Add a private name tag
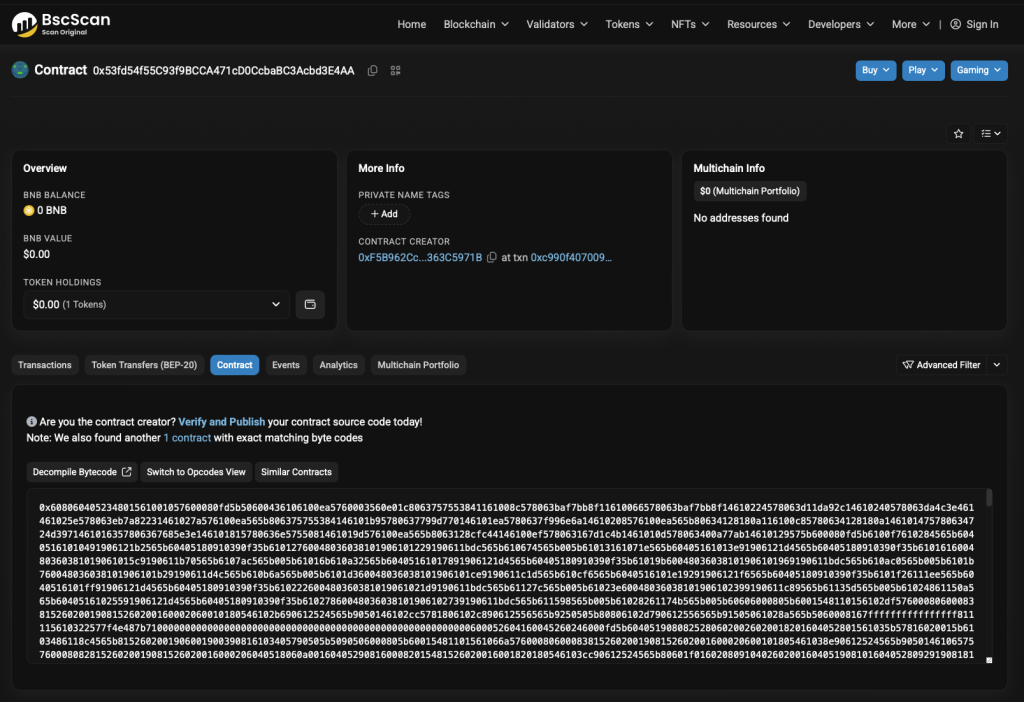This screenshot has height=702, width=1024. click(x=384, y=214)
